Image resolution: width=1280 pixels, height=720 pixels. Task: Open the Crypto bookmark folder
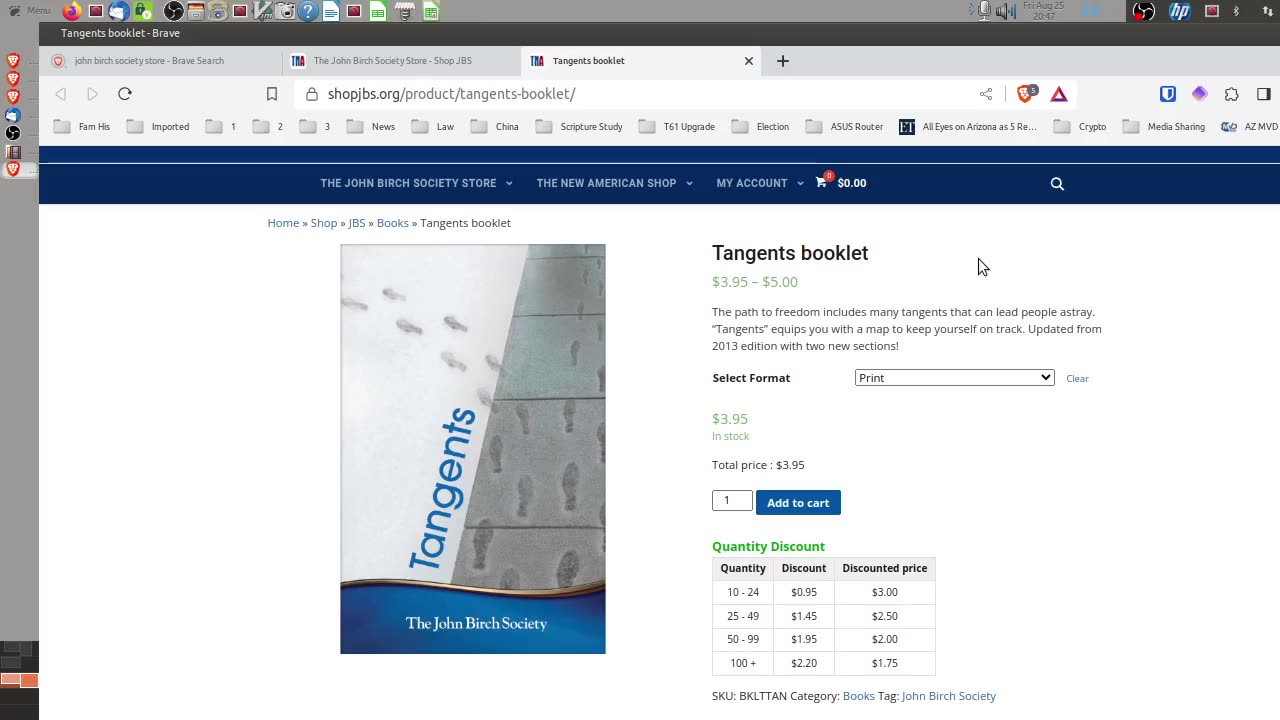1080,127
